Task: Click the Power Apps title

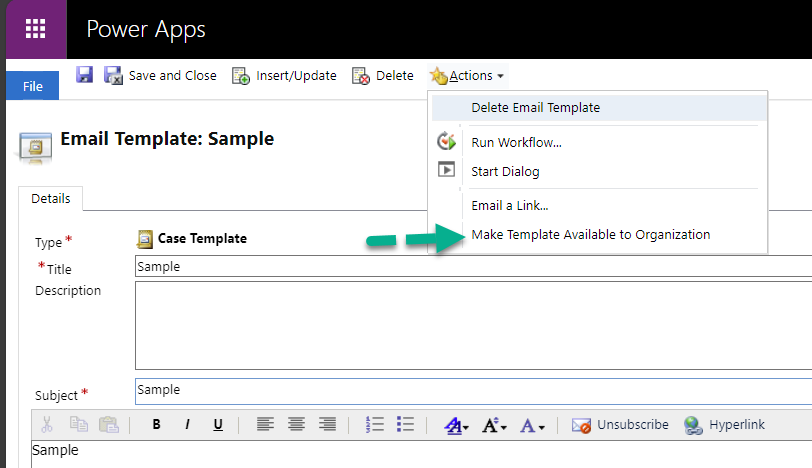Action: (146, 30)
